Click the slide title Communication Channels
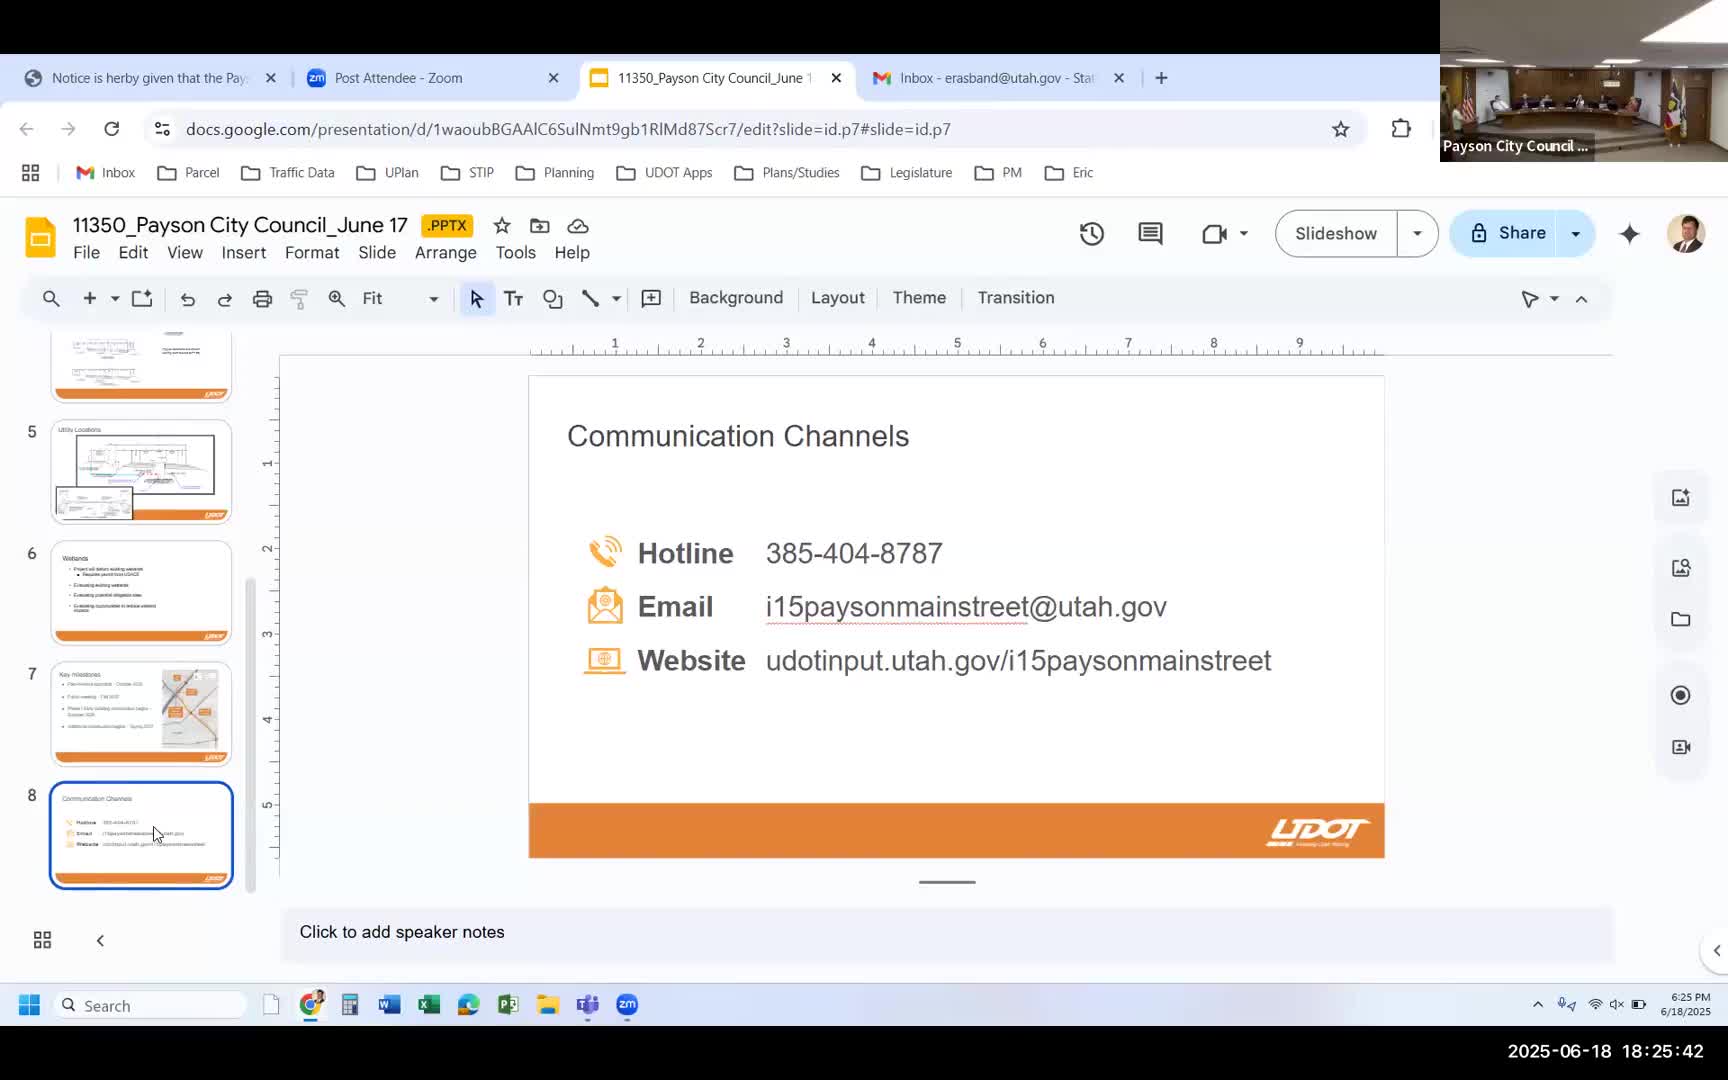The width and height of the screenshot is (1728, 1080). point(738,436)
